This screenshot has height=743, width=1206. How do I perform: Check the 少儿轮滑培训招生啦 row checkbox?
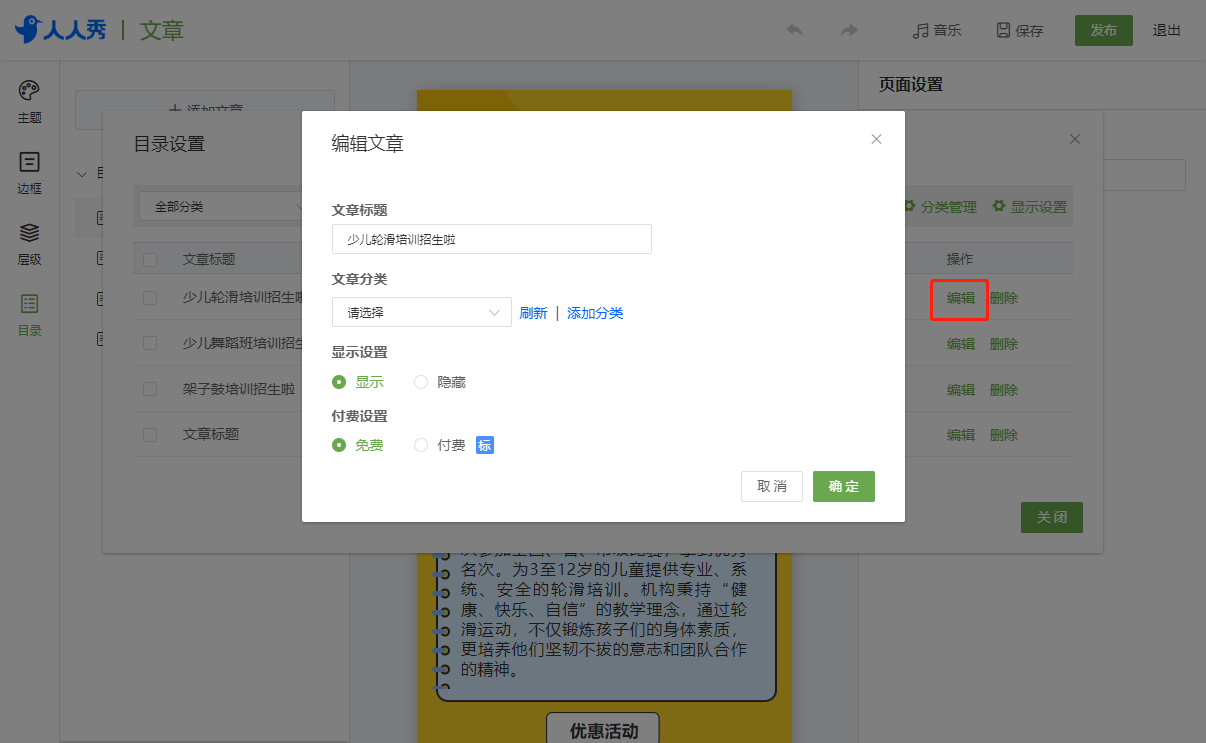coord(150,297)
